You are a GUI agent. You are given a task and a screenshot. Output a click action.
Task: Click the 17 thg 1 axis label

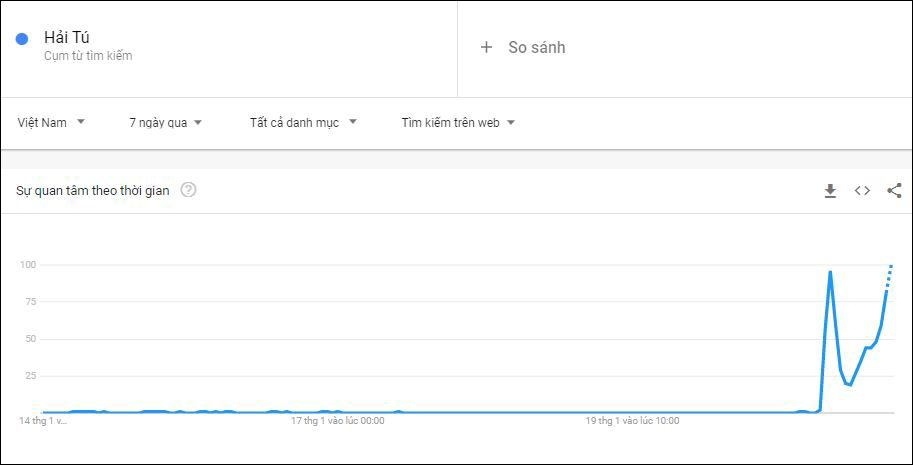click(x=338, y=421)
